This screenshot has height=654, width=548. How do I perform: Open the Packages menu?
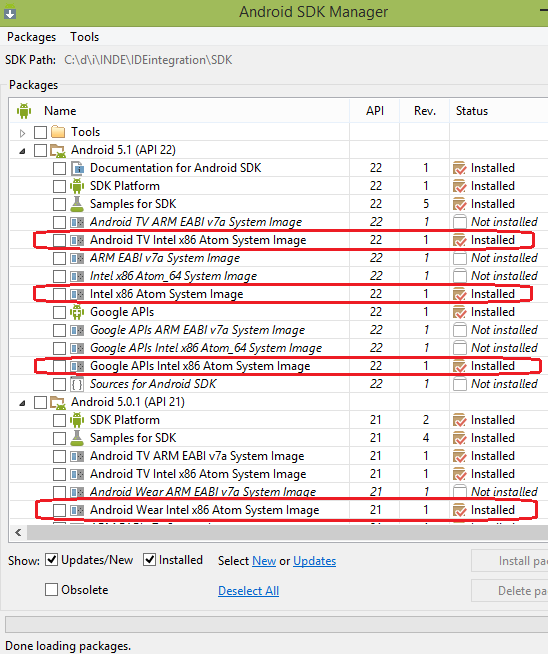coord(31,37)
